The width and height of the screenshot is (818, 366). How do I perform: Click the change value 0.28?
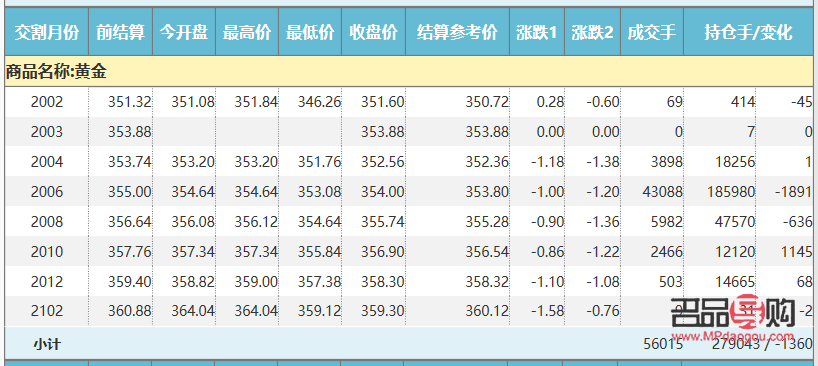pyautogui.click(x=550, y=102)
